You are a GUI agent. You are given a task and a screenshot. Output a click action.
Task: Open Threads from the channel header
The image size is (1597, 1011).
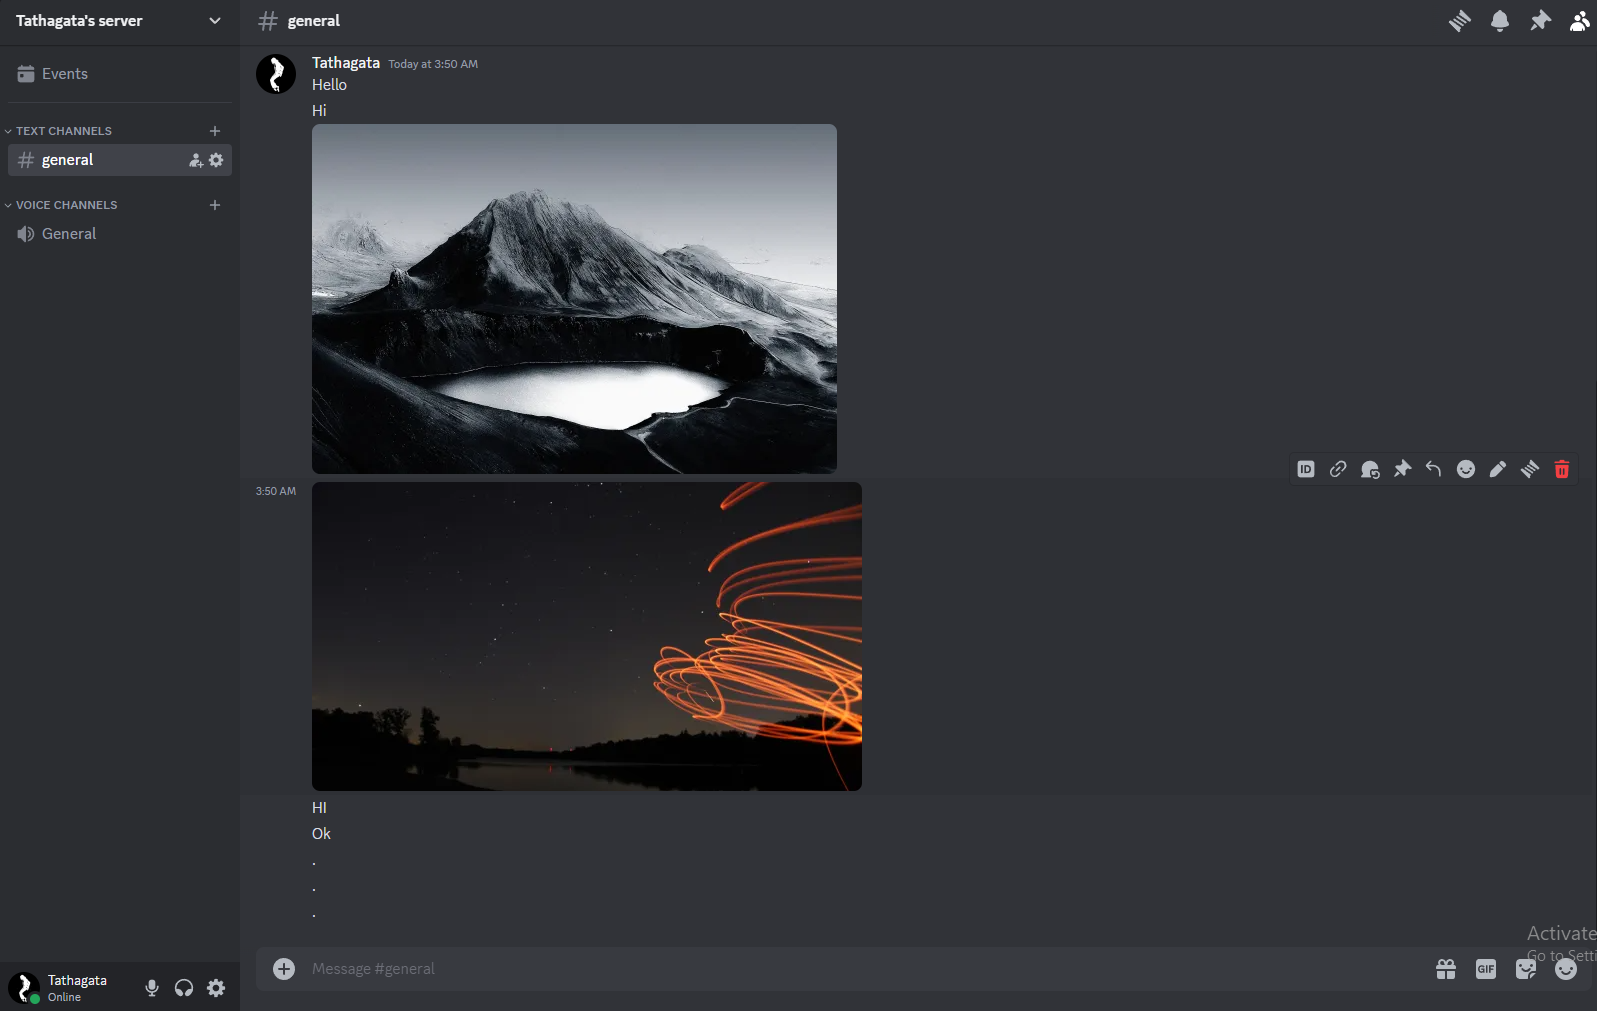(x=1460, y=21)
